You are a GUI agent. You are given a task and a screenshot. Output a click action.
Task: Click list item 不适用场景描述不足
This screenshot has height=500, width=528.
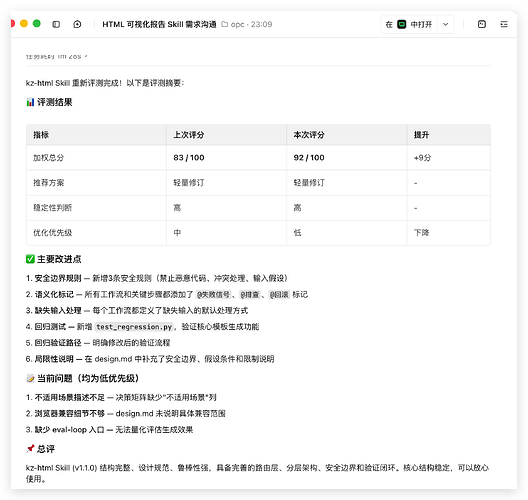tap(121, 397)
